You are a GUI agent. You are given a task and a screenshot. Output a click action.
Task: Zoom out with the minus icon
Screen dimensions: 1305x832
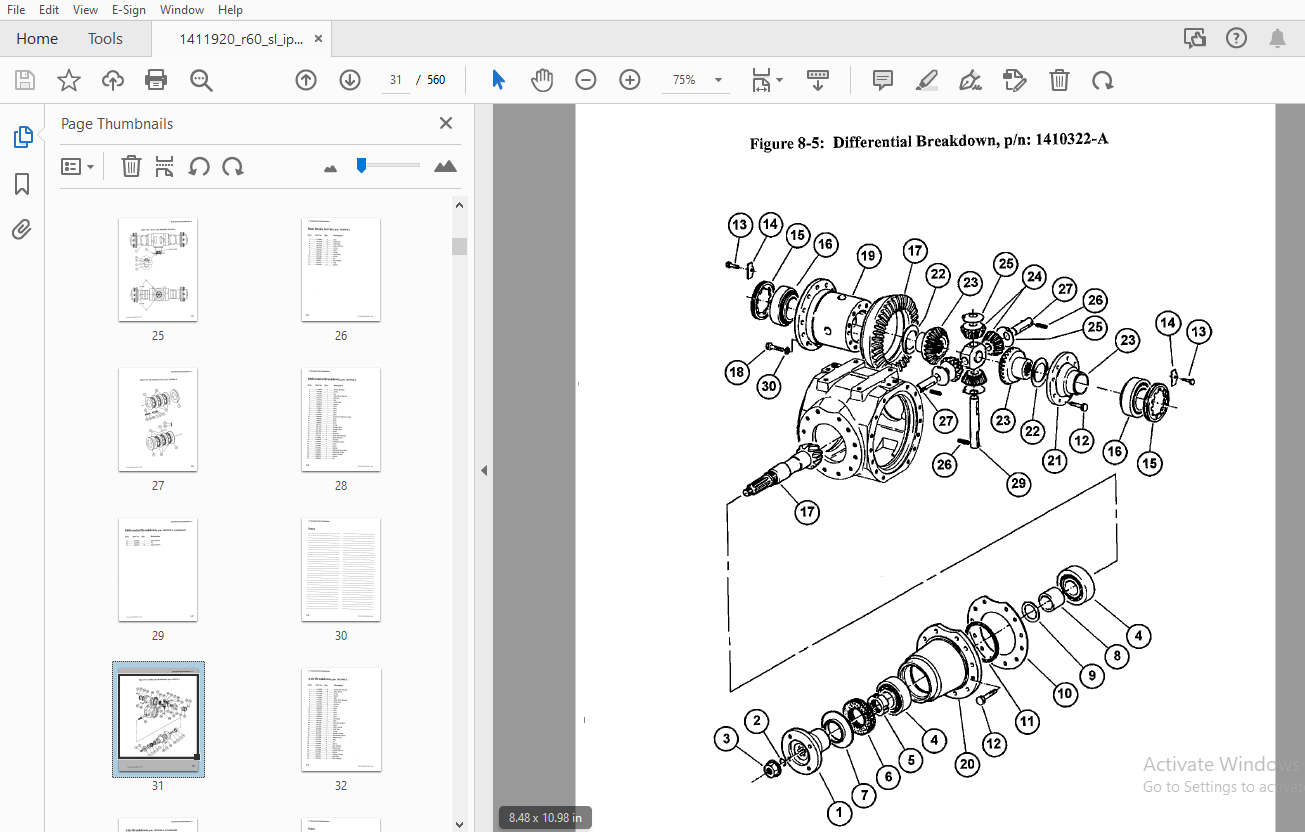(586, 80)
